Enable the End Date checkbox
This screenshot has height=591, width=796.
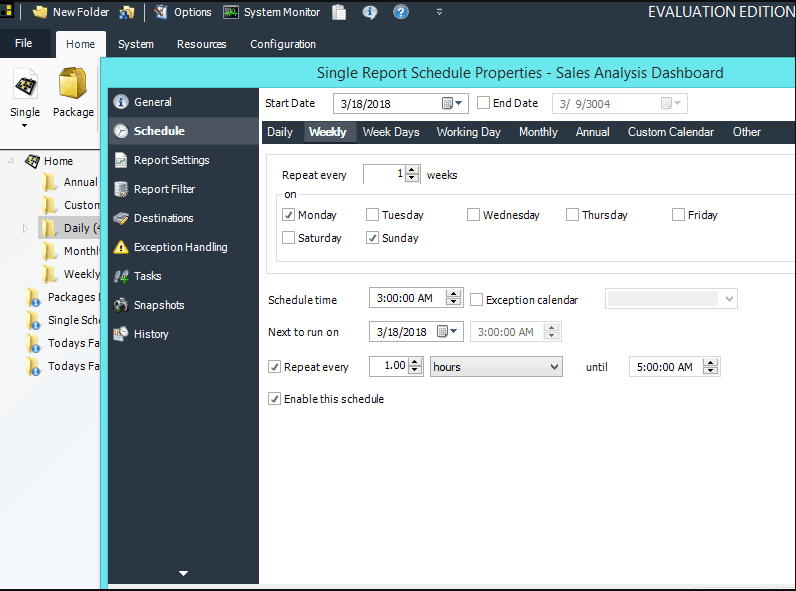484,103
